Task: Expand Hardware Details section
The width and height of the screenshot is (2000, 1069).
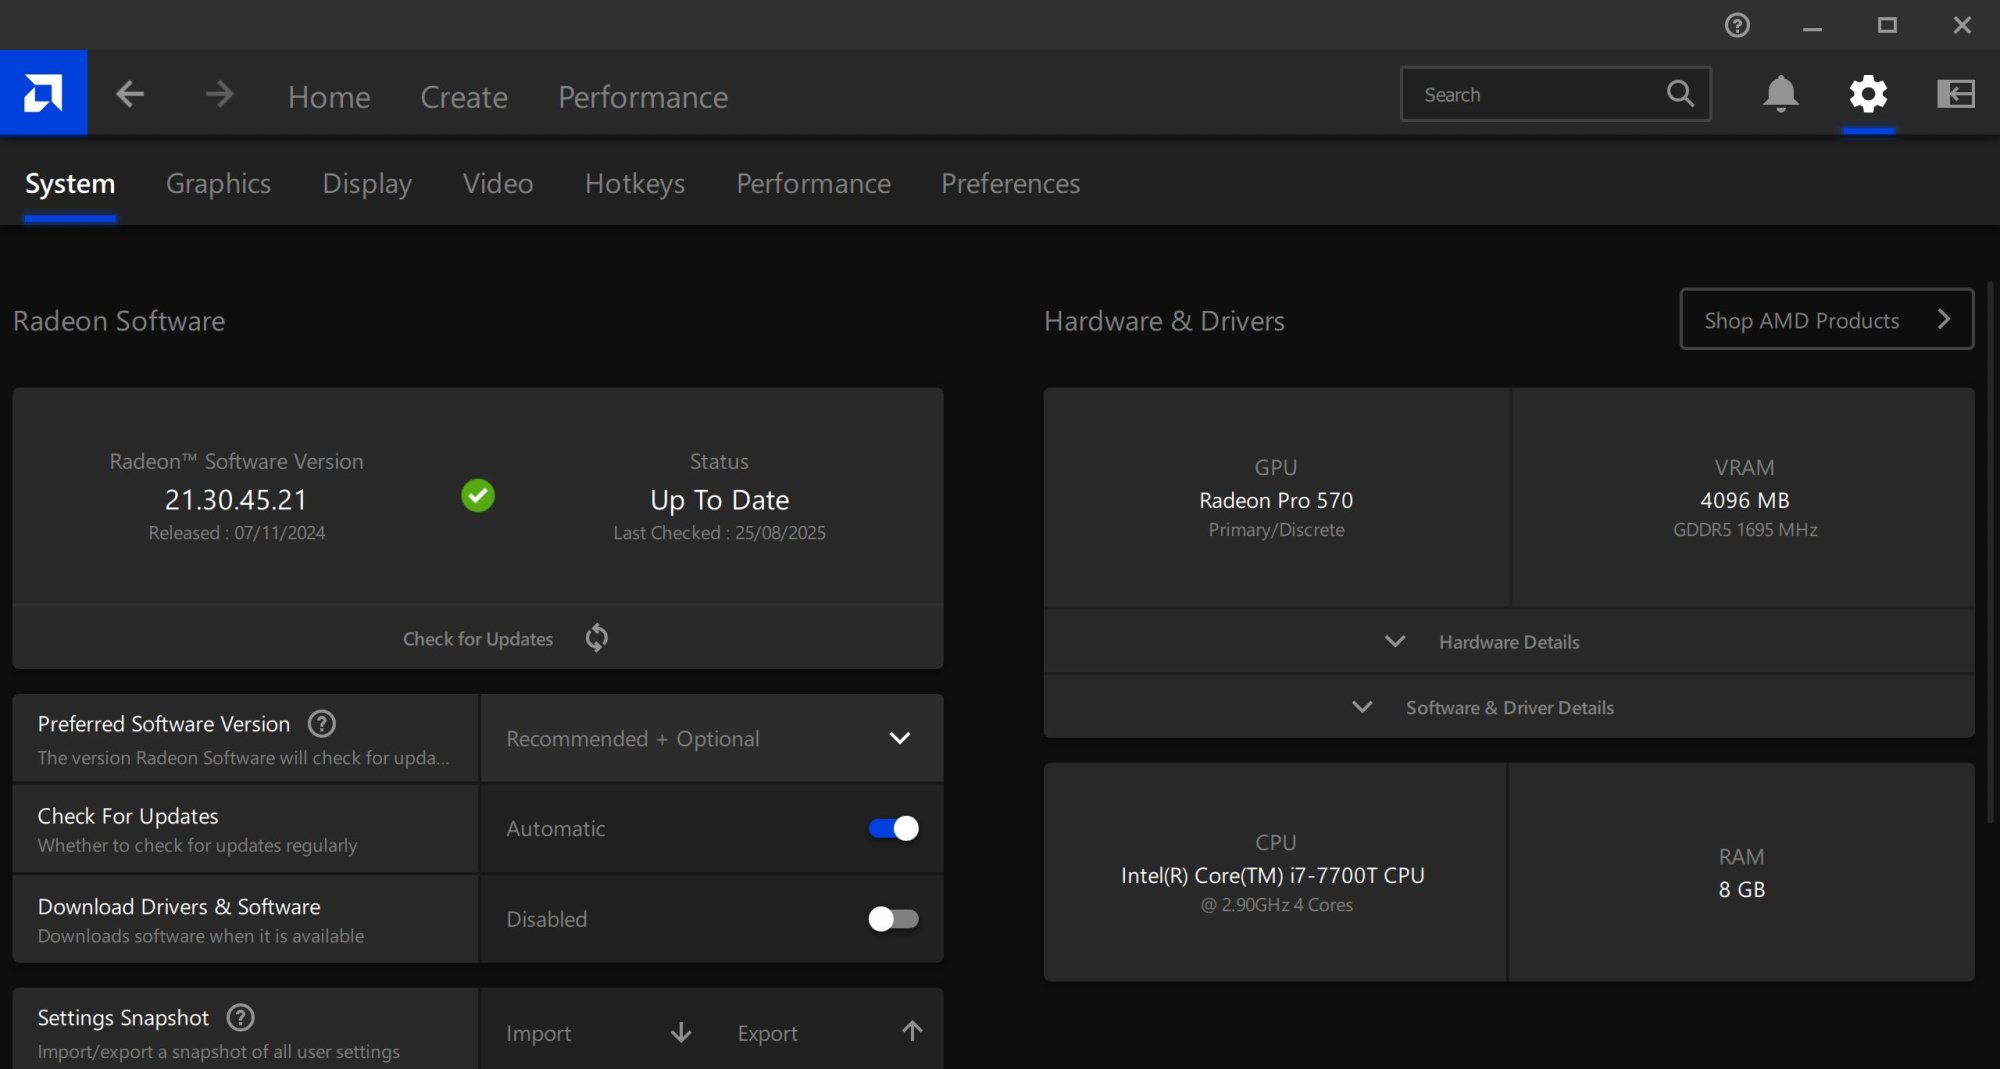Action: pos(1509,641)
